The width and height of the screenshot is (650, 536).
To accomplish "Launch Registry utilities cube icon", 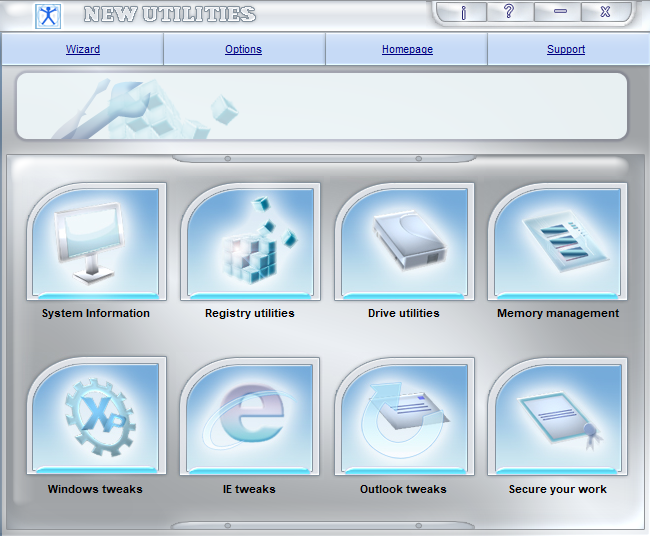I will pyautogui.click(x=250, y=242).
